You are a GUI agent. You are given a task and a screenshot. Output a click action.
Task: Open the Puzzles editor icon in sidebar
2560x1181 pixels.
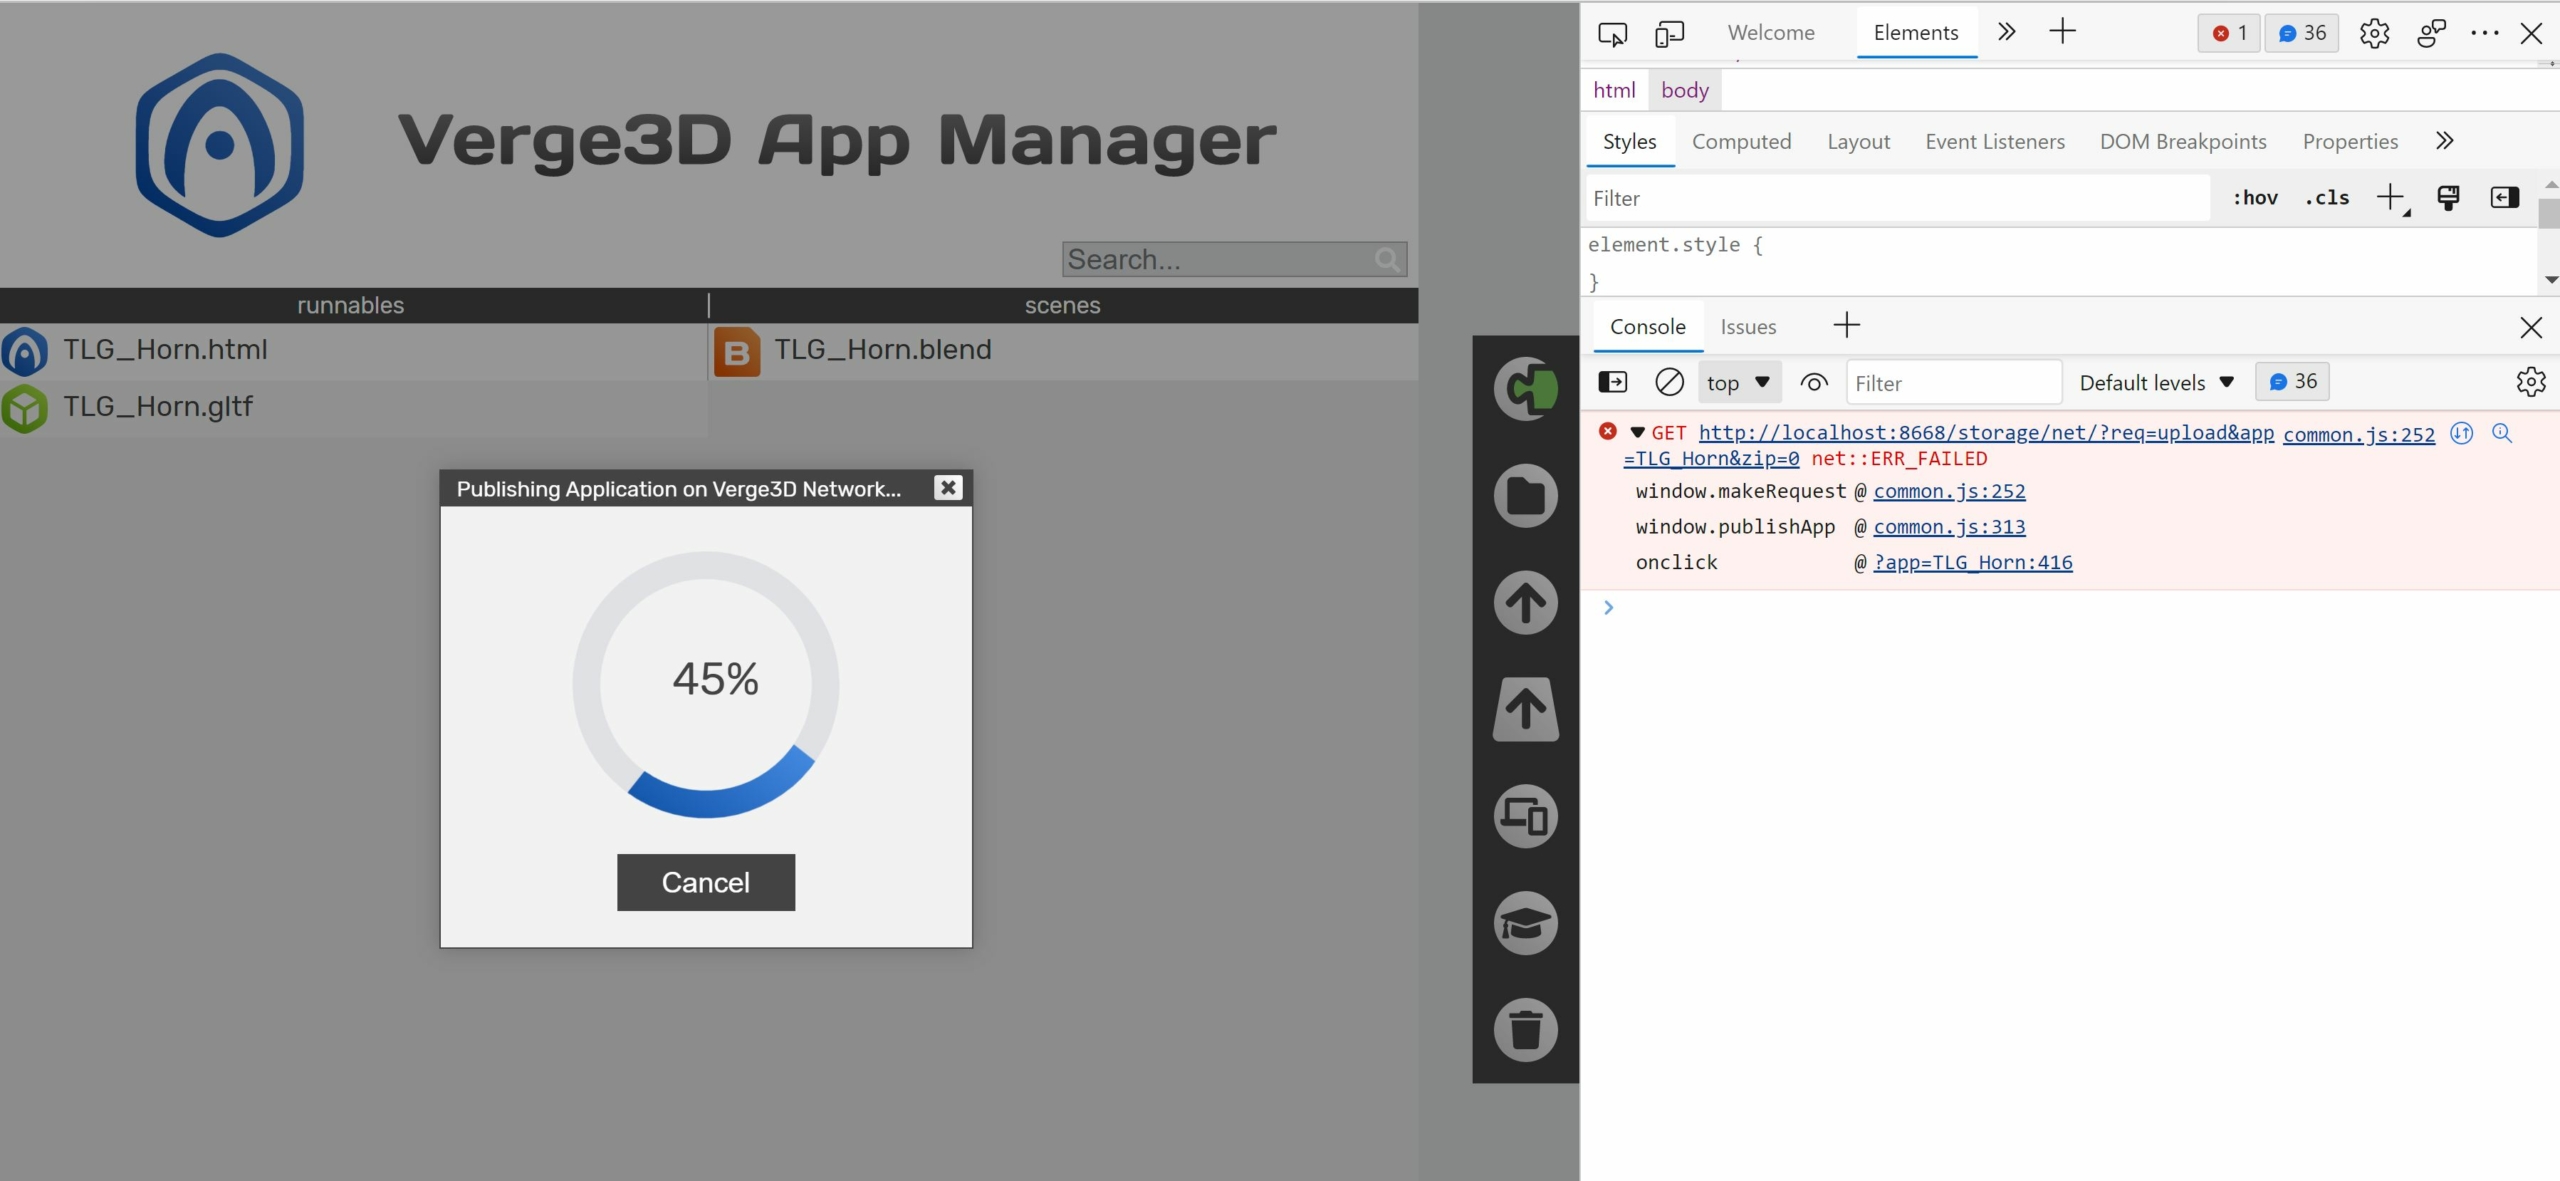1526,388
